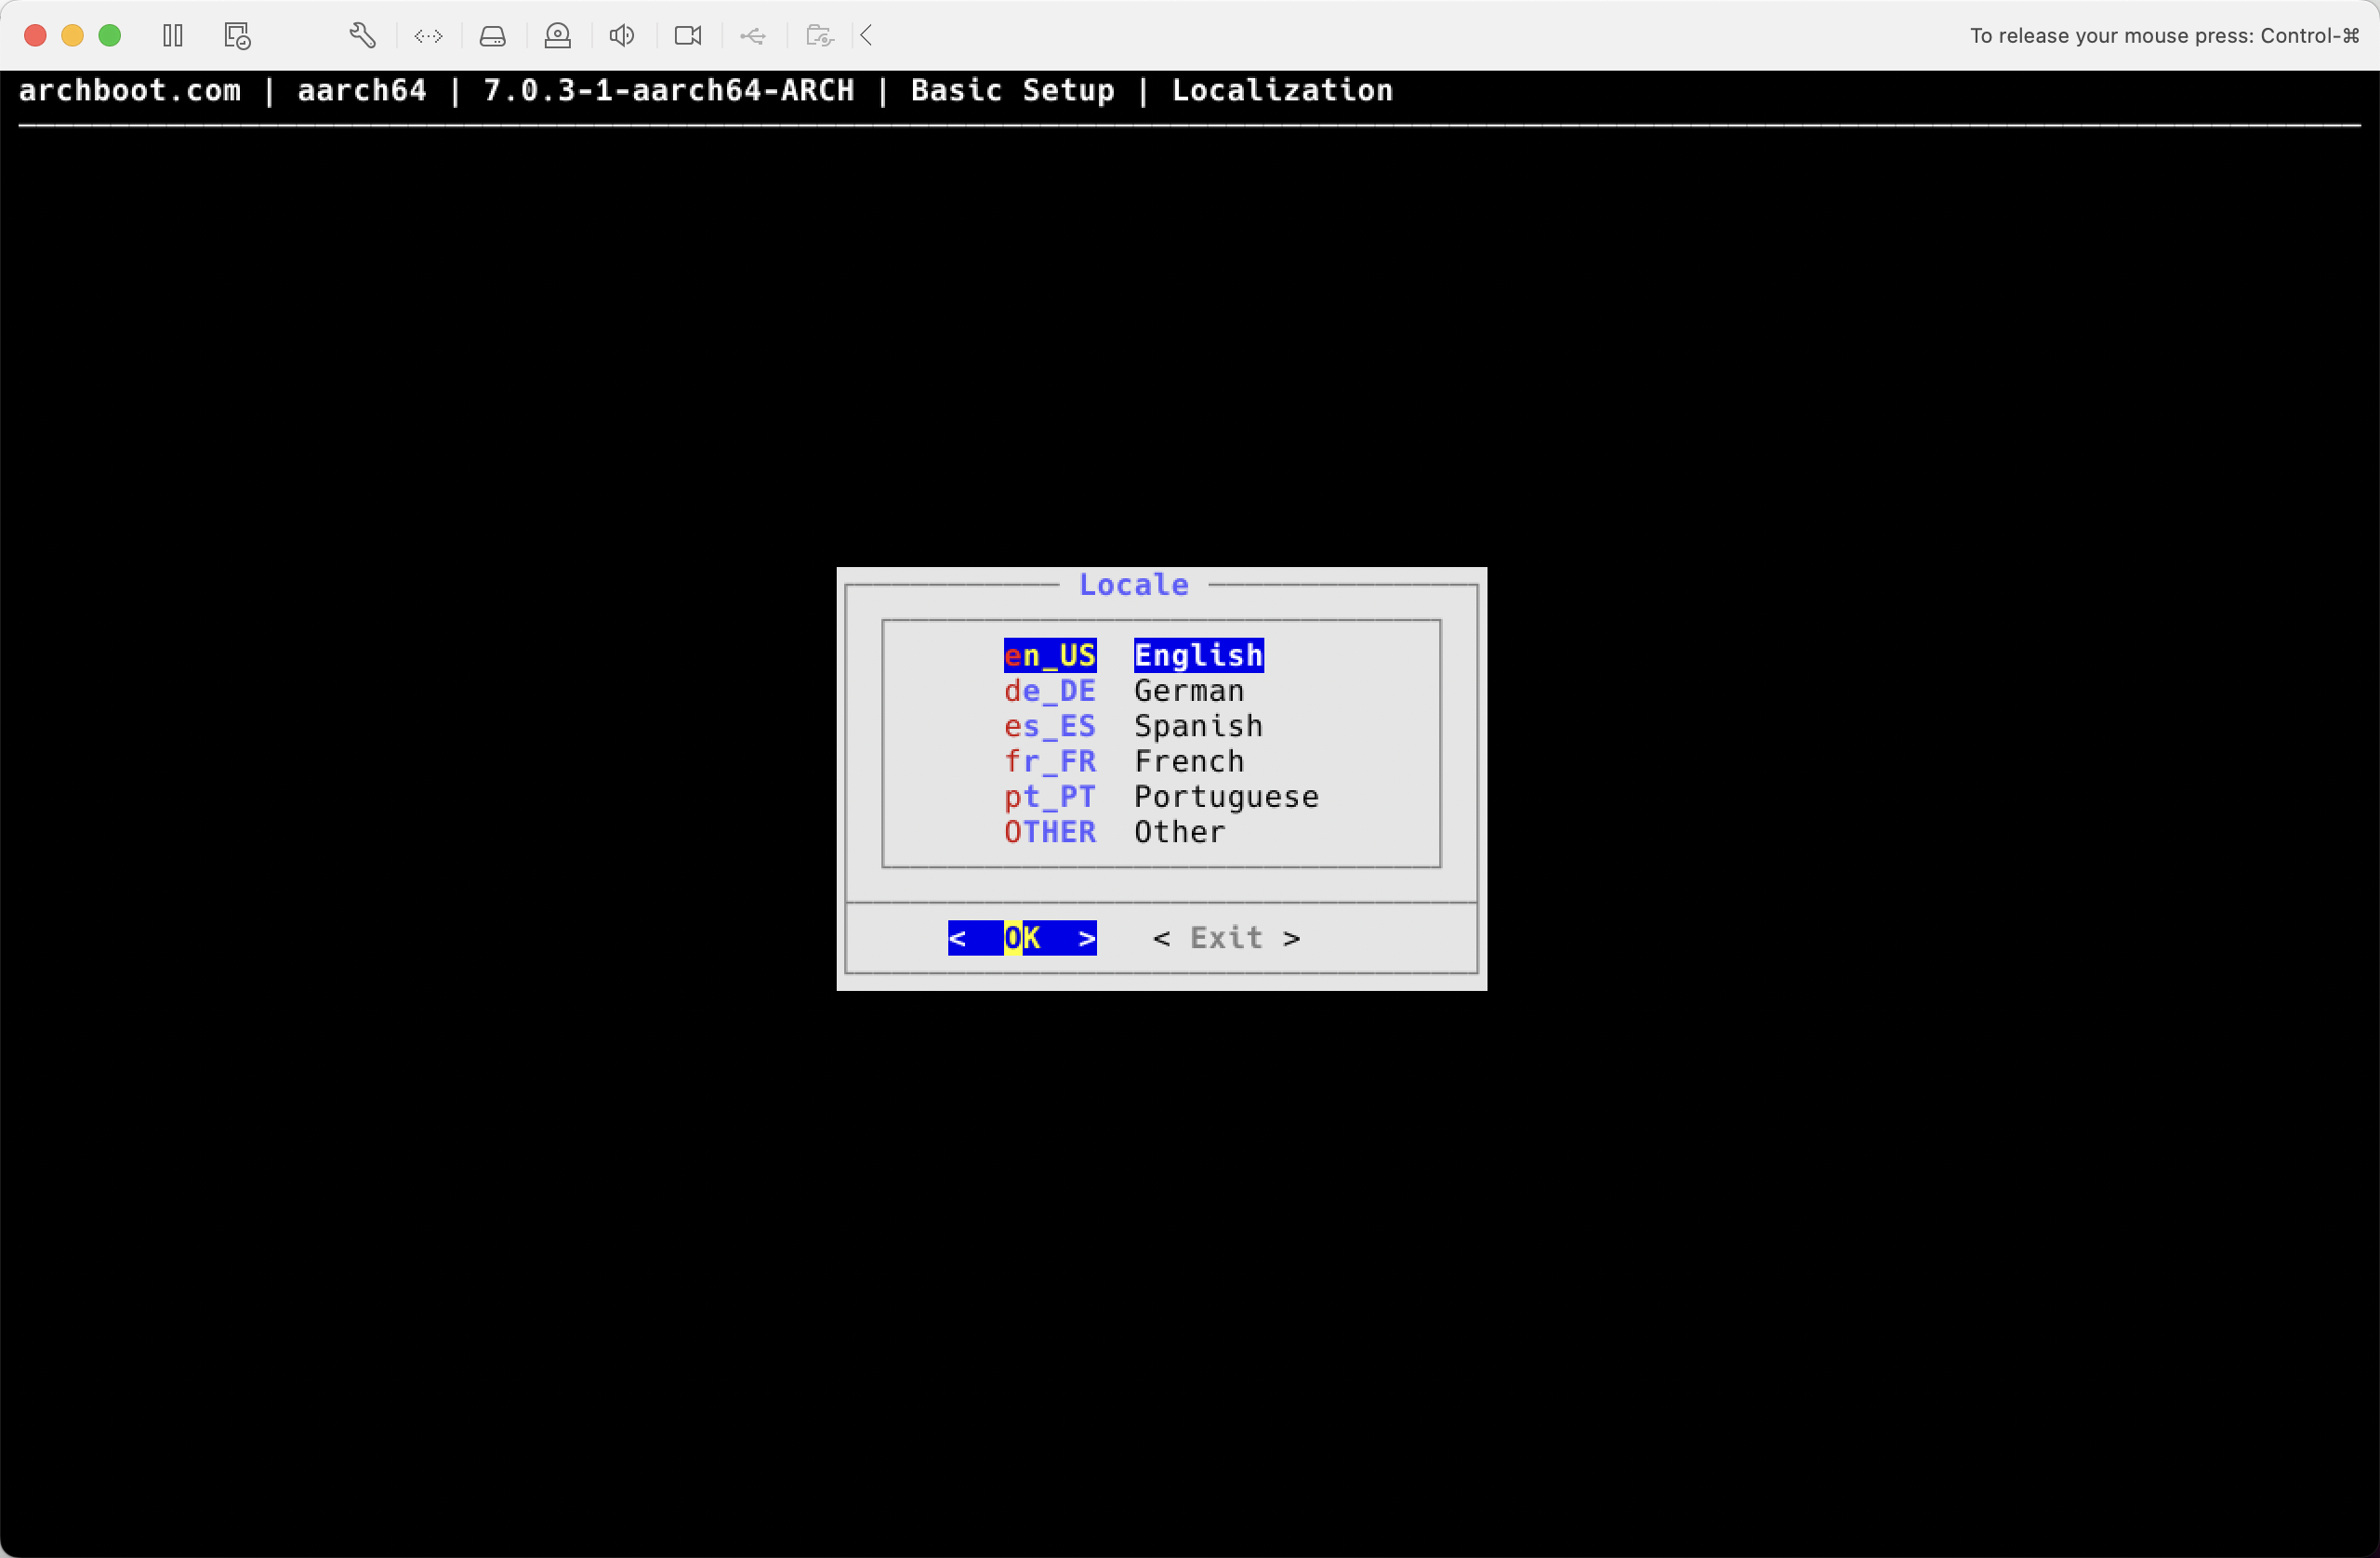Open the CD/DVD drive icon

point(557,36)
